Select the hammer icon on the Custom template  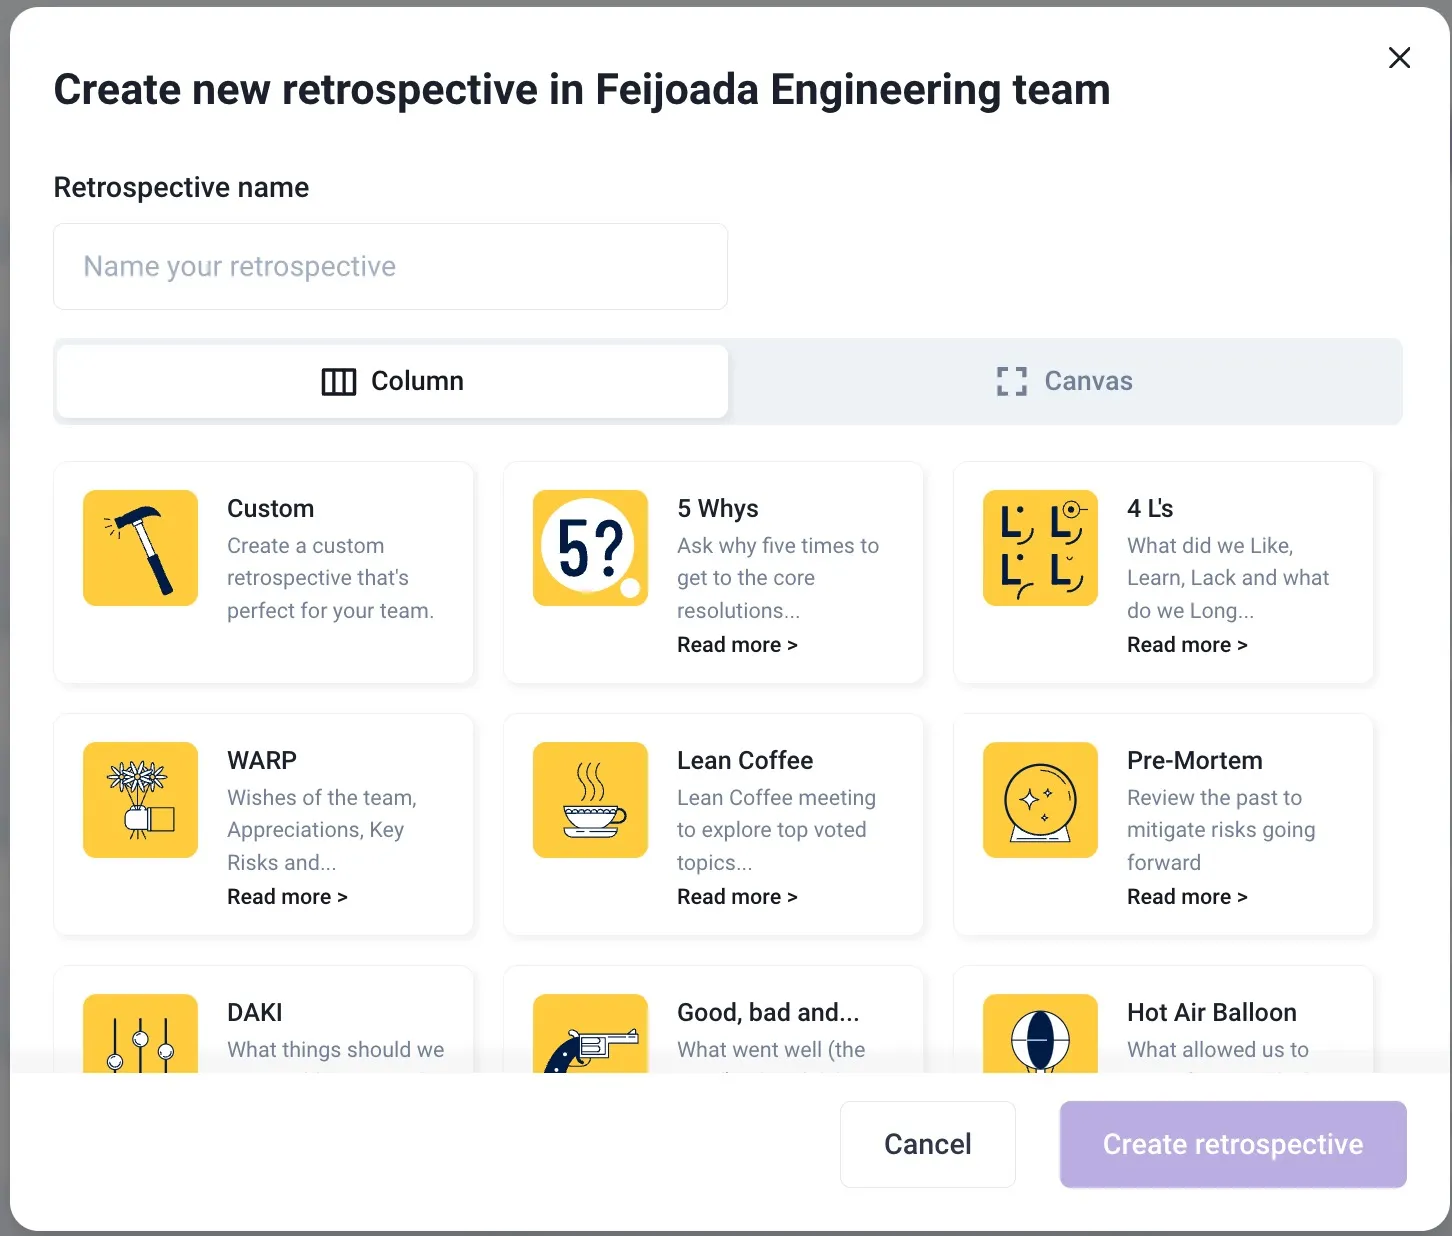(140, 548)
